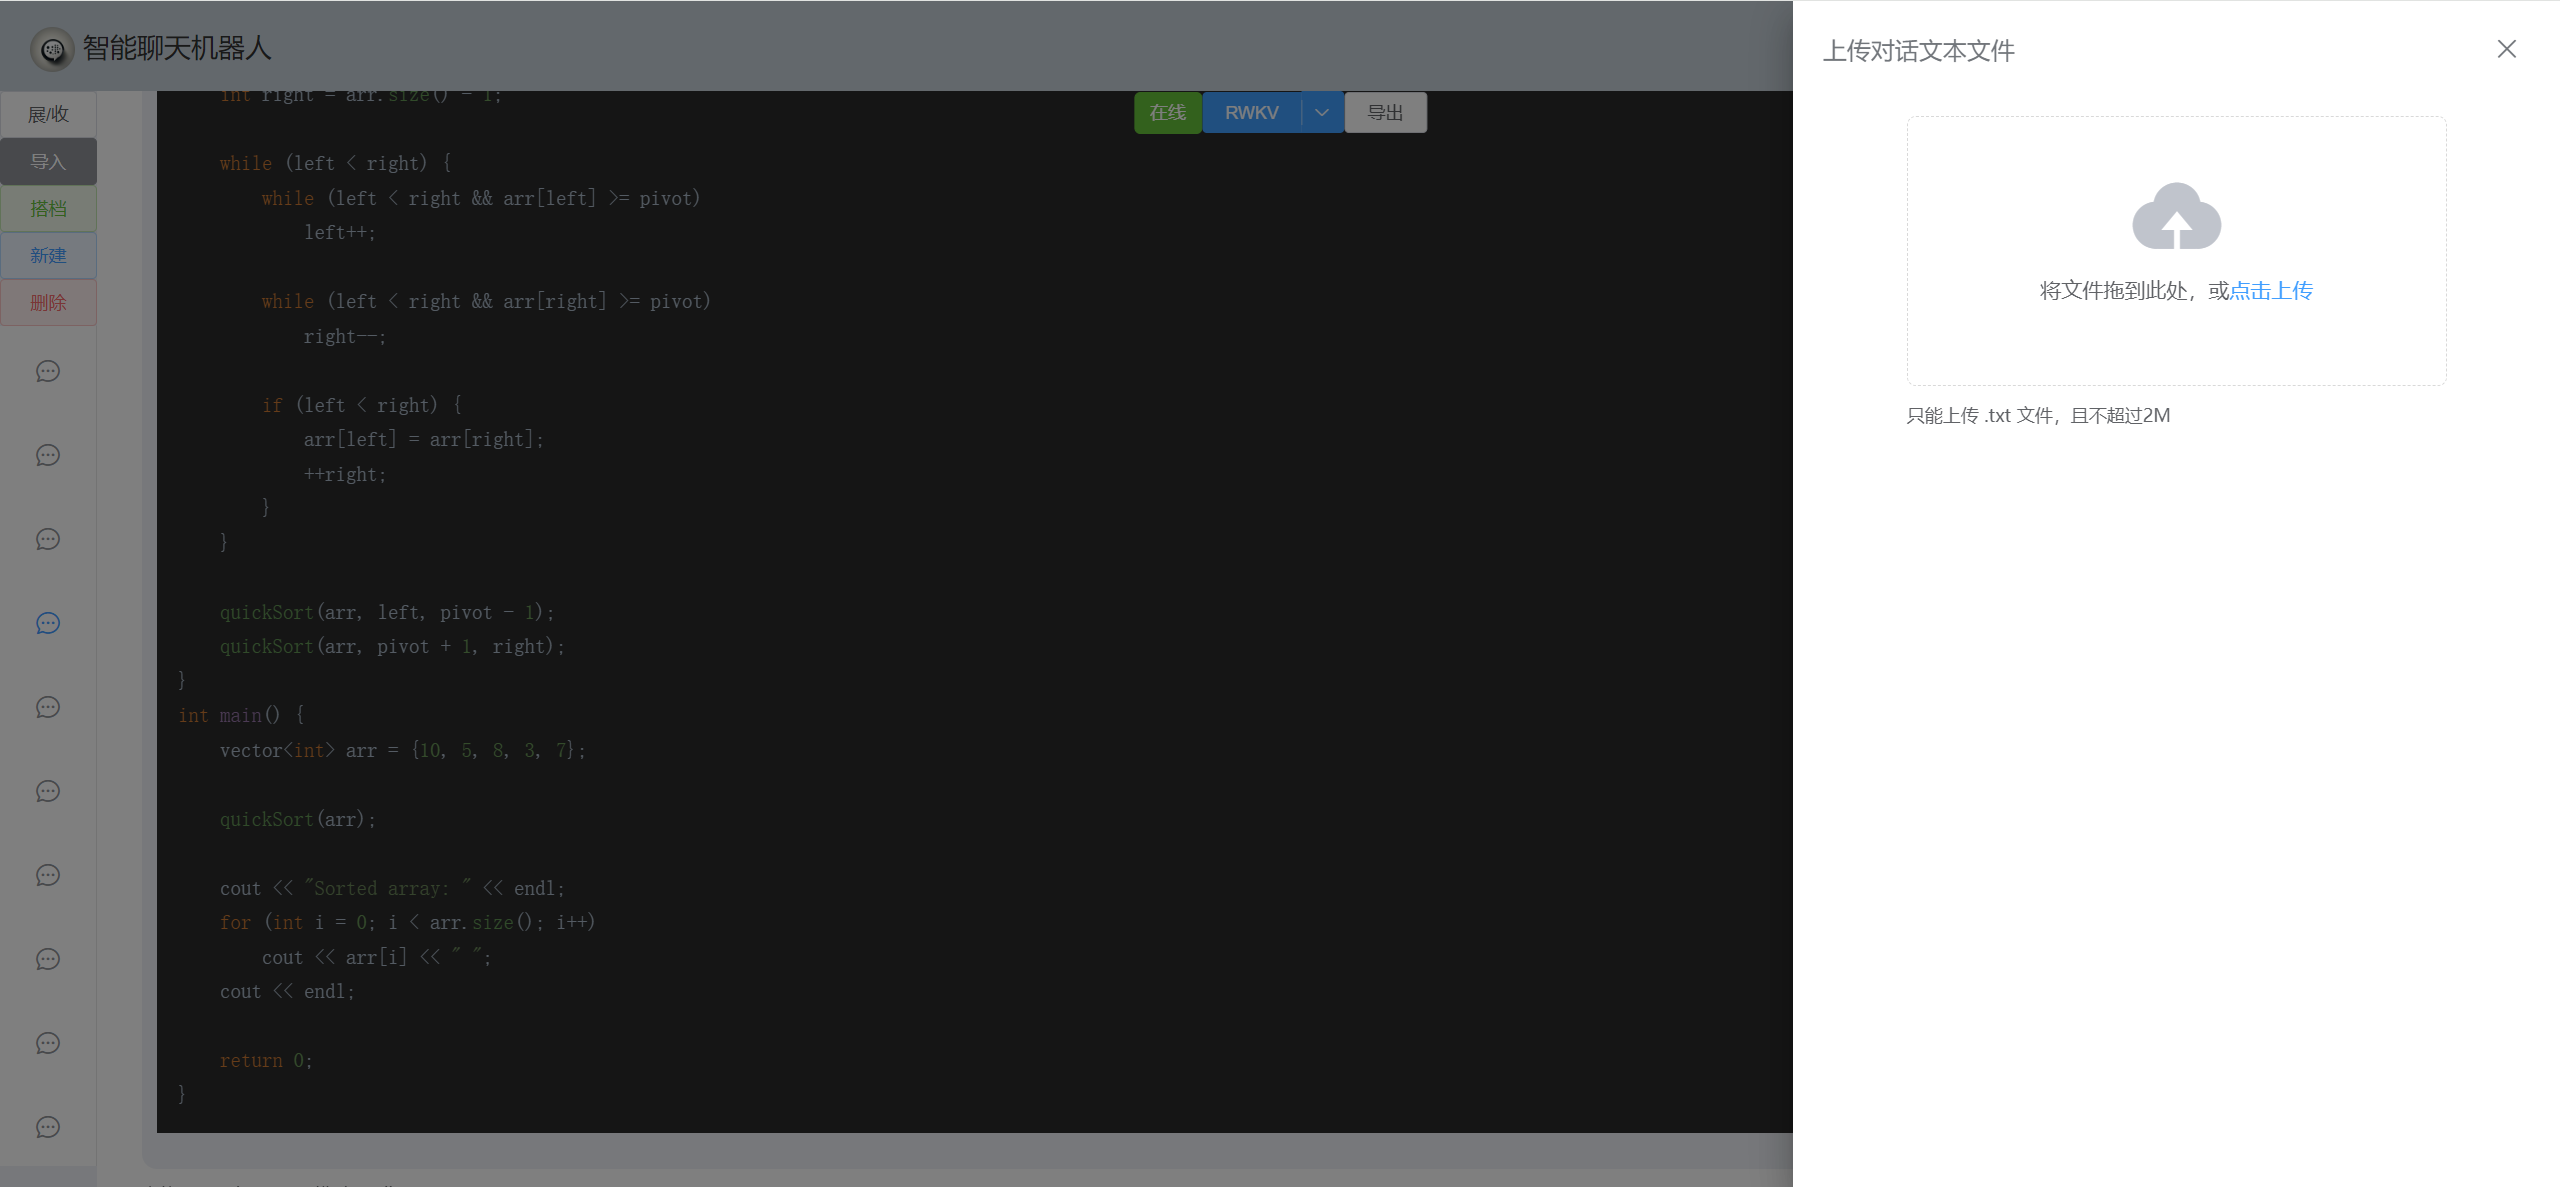This screenshot has height=1187, width=2560.
Task: Open the second chat conversation icon
Action: (48, 455)
